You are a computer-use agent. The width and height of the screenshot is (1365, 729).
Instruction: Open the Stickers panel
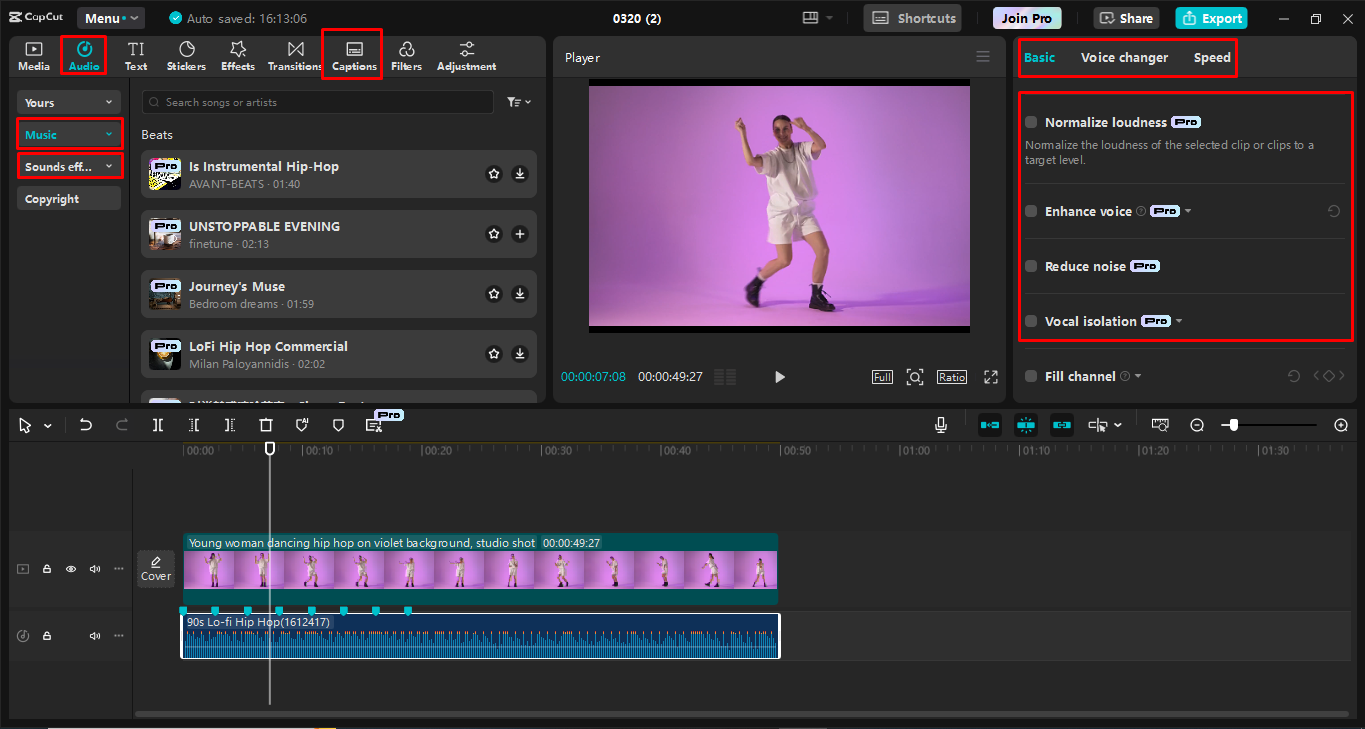[x=186, y=55]
